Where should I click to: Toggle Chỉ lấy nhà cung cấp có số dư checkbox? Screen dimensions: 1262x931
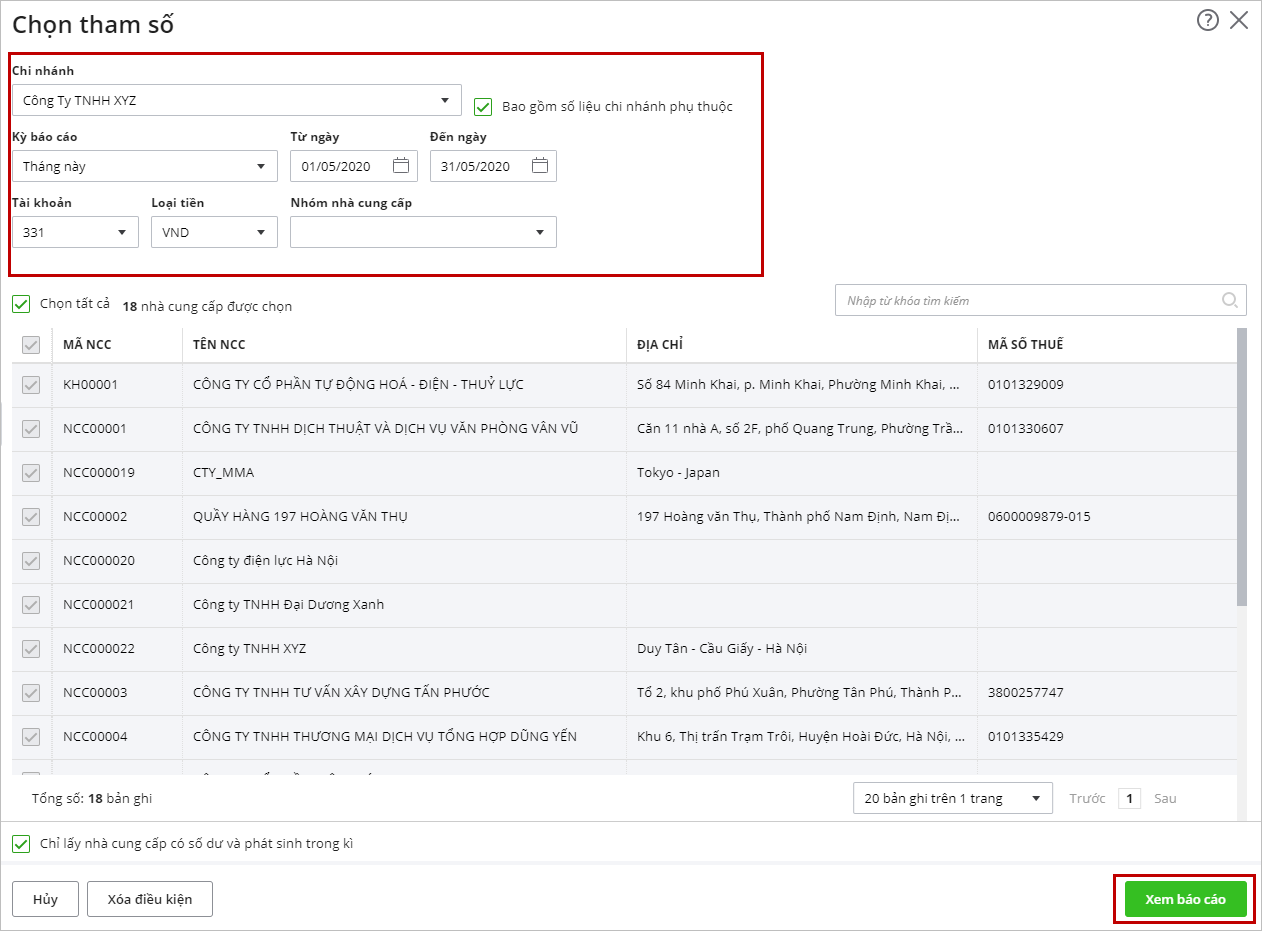[x=21, y=844]
